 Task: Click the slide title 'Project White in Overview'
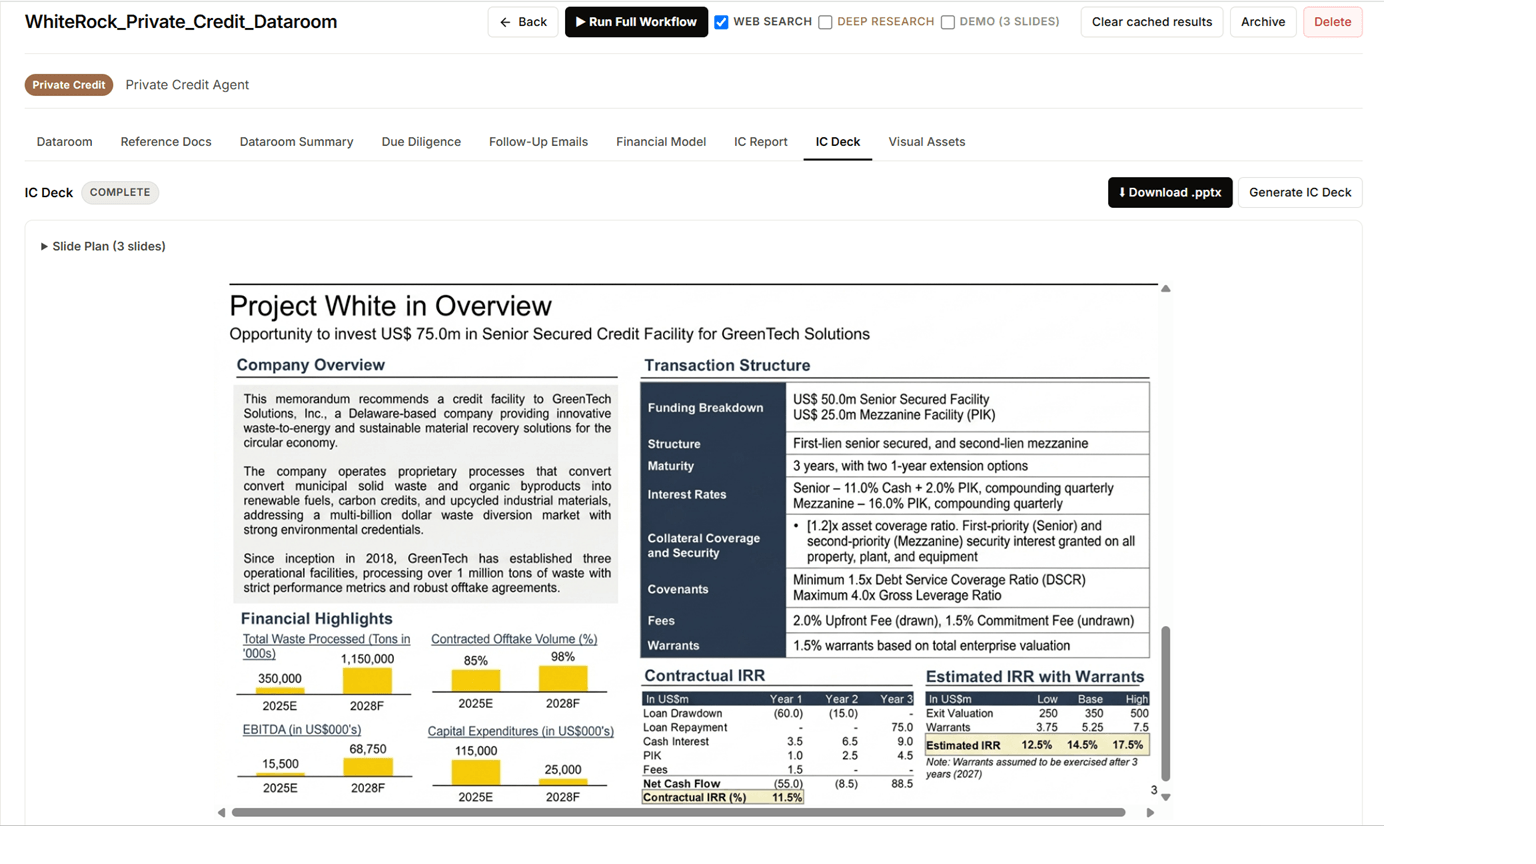tap(391, 306)
